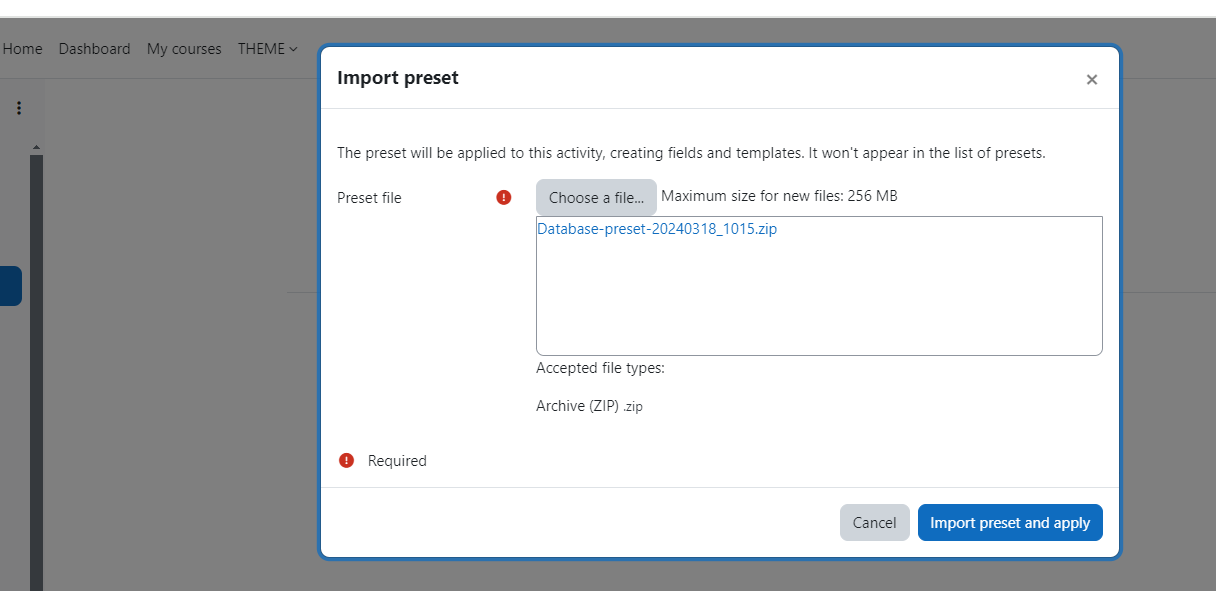Viewport: 1216px width, 591px height.
Task: Click the small scroll-up arrow on left panel
Action: pos(36,148)
